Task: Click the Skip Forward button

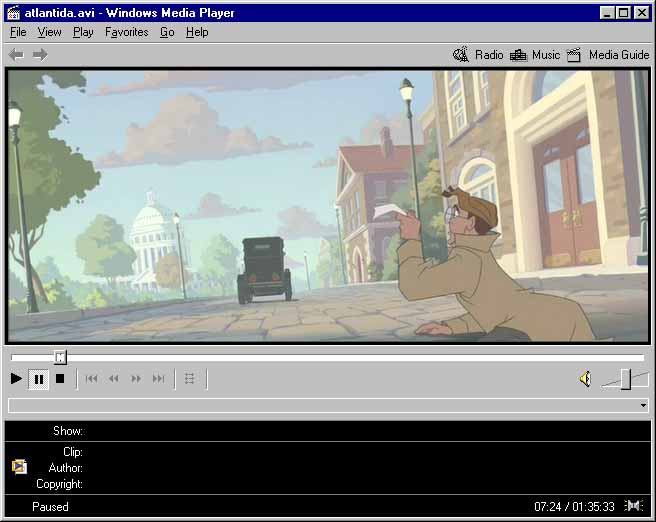Action: pyautogui.click(x=158, y=379)
